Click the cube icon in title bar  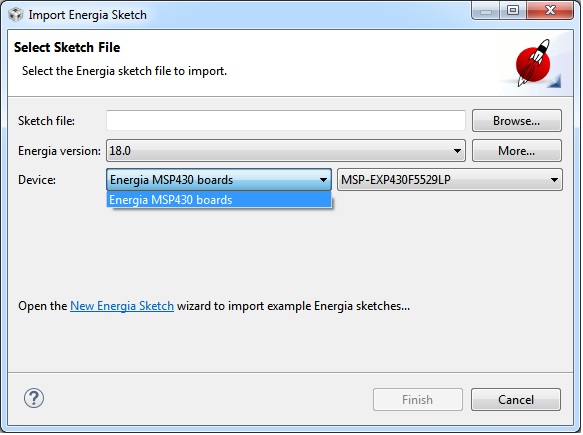coord(16,15)
